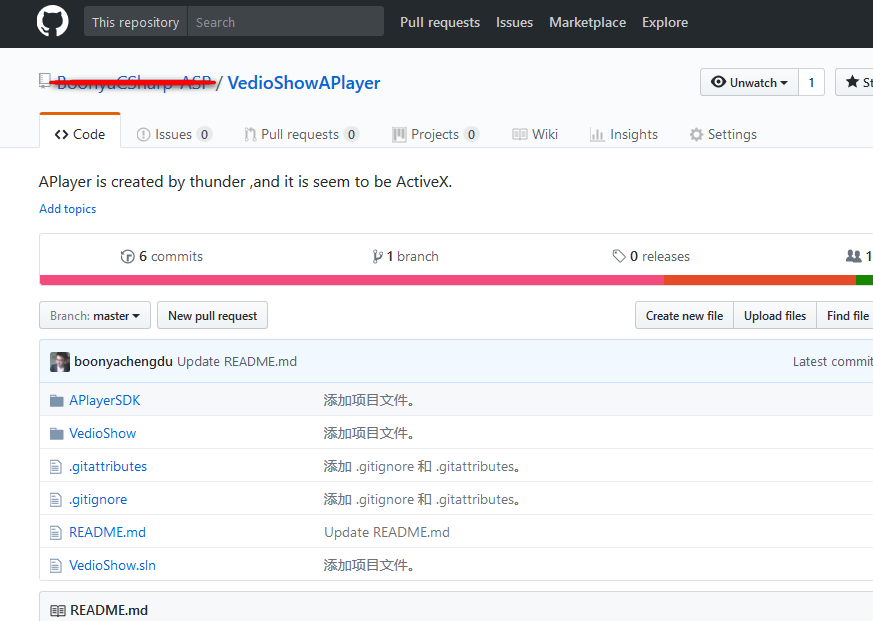Click boonyachengdu's avatar thumbnail
This screenshot has height=621, width=873.
click(60, 361)
